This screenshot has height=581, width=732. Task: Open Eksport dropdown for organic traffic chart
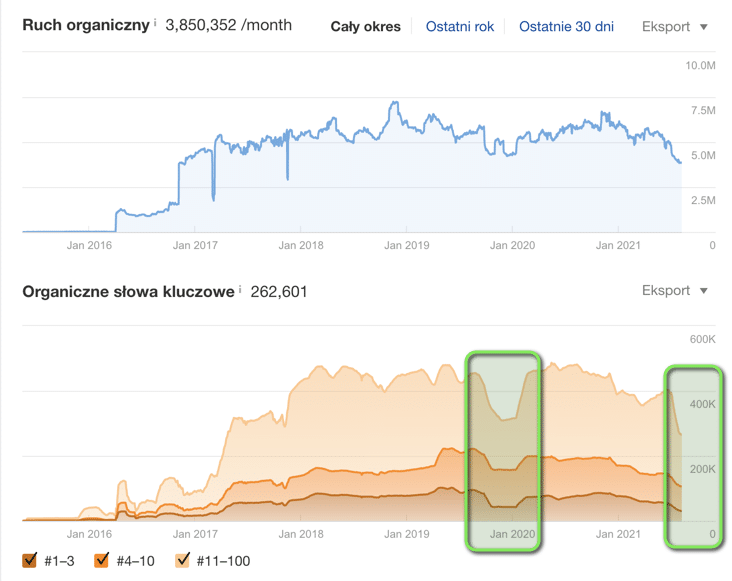pos(674,26)
